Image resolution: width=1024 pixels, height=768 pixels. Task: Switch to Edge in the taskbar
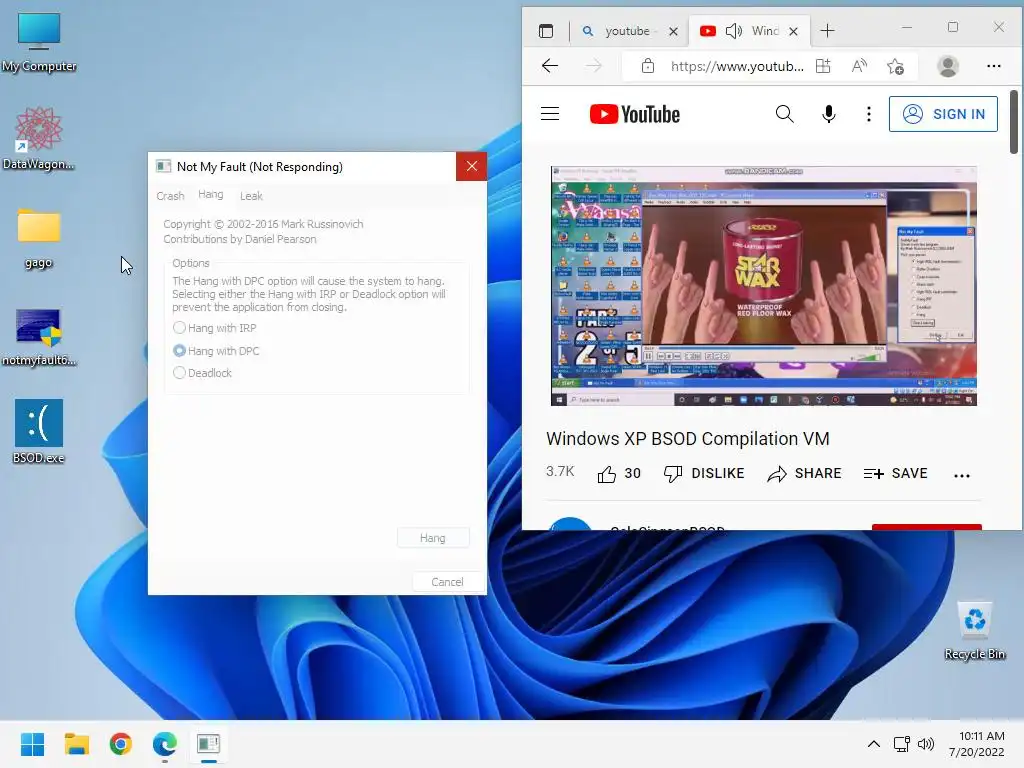coord(165,744)
